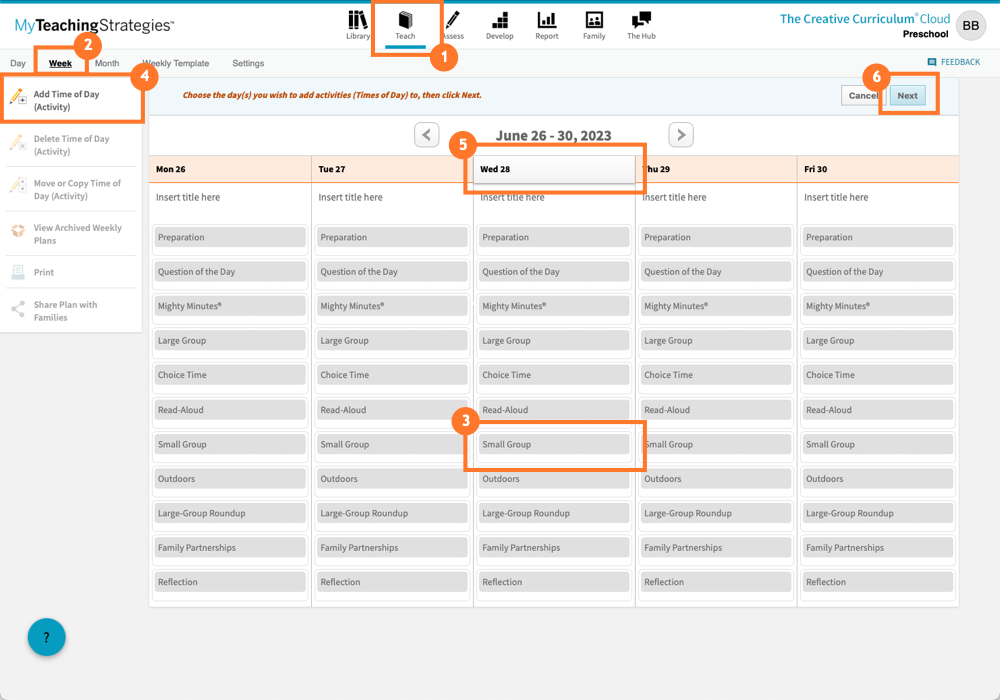Open the help question mark bubble
This screenshot has height=700, width=1000.
point(46,637)
